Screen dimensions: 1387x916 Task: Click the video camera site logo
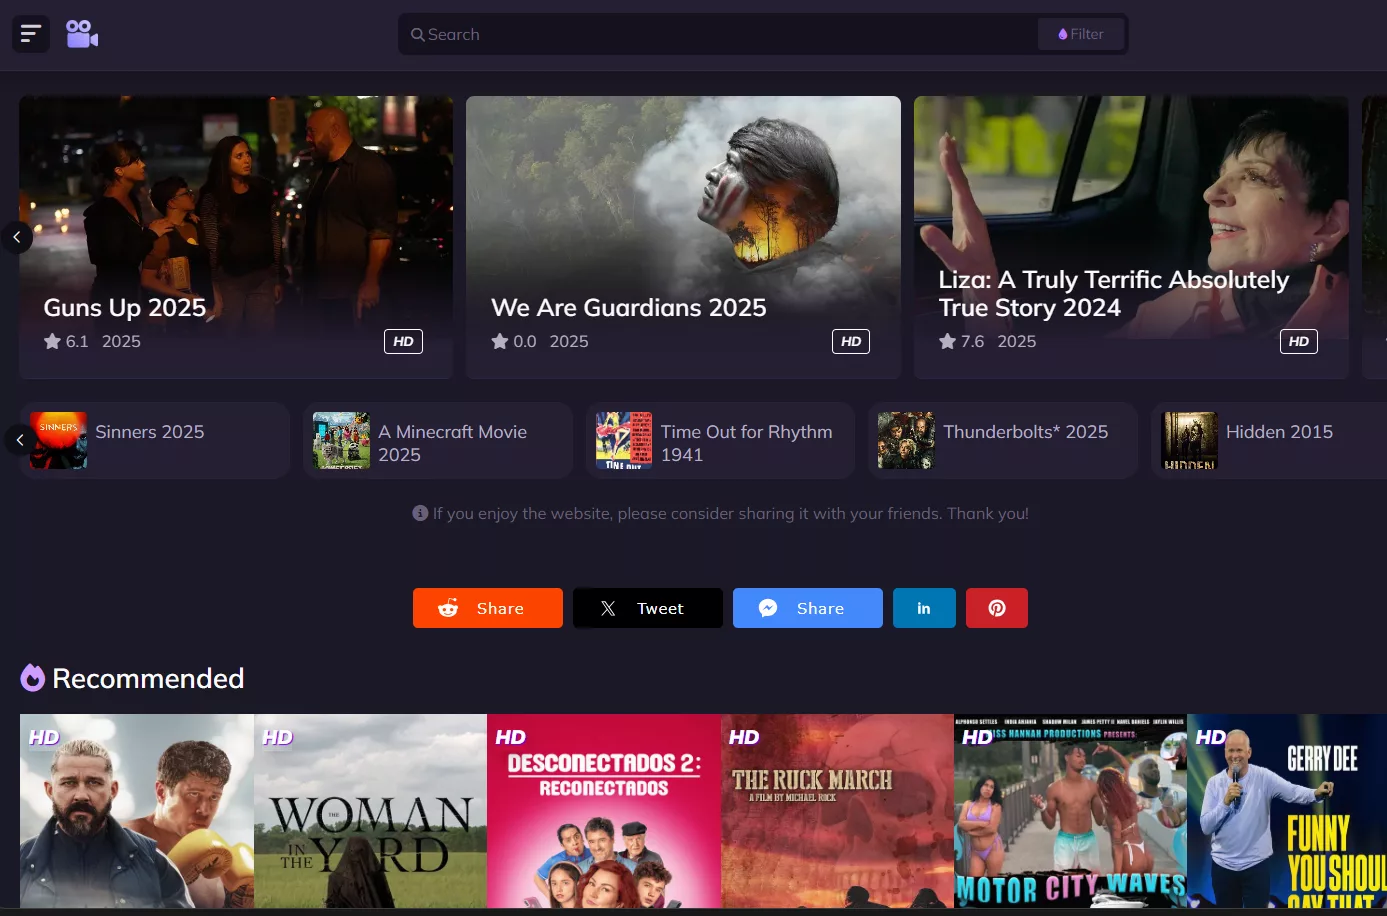click(x=82, y=33)
